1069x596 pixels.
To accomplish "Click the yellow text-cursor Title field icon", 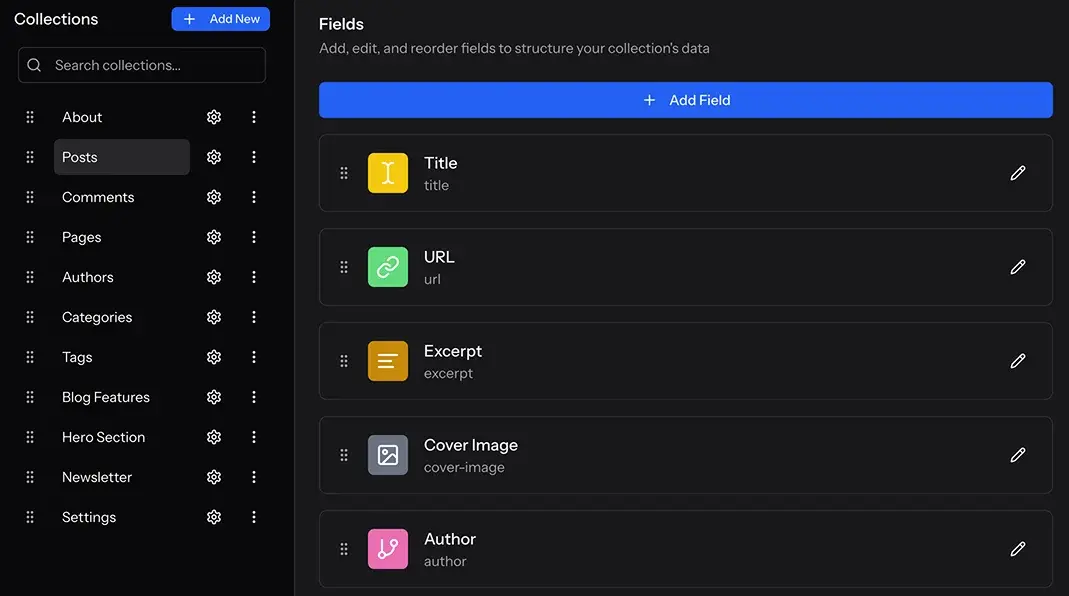I will coord(388,173).
